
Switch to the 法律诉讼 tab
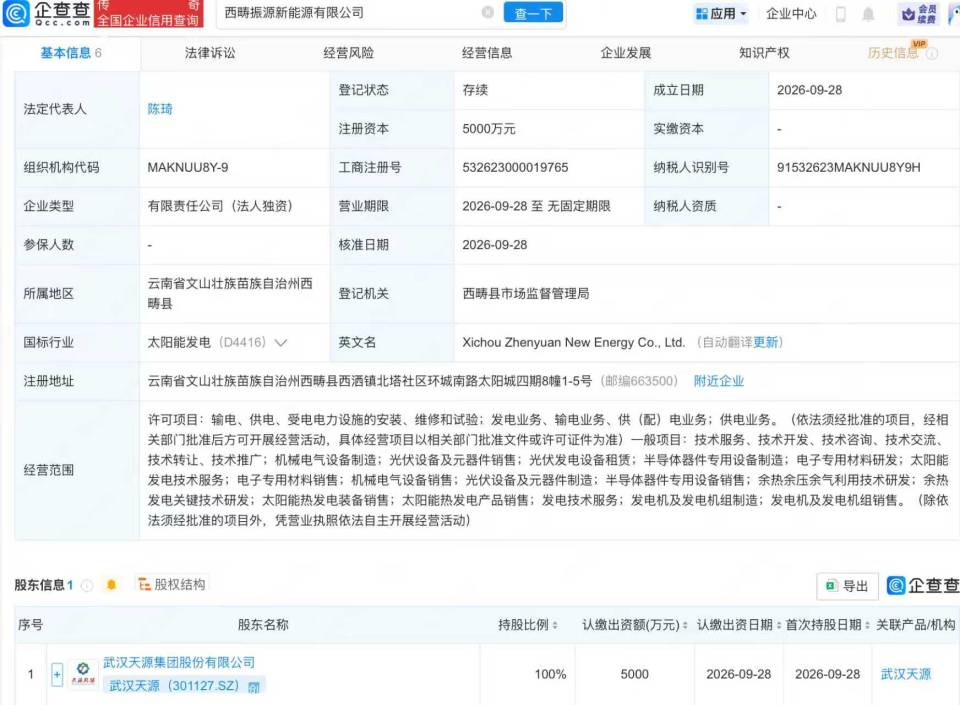[x=210, y=53]
